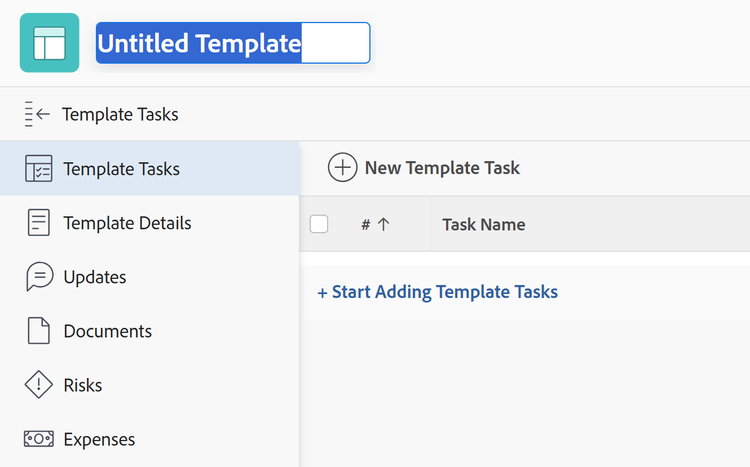
Task: Select Expenses in the left panel
Action: [x=99, y=439]
